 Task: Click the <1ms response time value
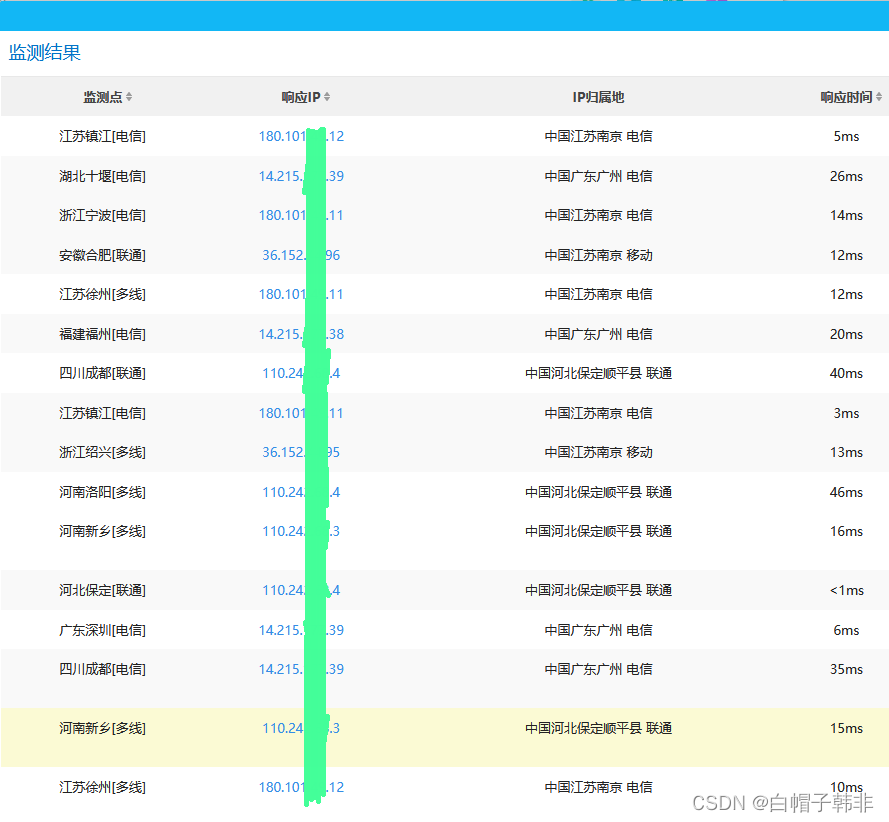point(846,590)
